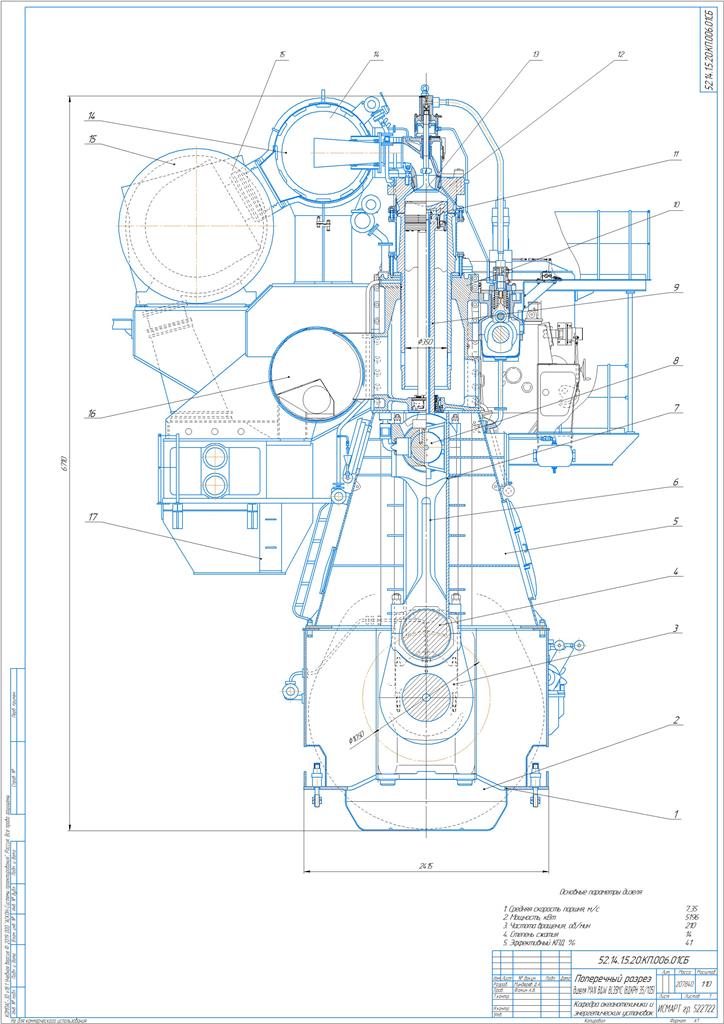This screenshot has height=1024, width=724.
Task: Click the mass value in the title block
Action: 686,984
